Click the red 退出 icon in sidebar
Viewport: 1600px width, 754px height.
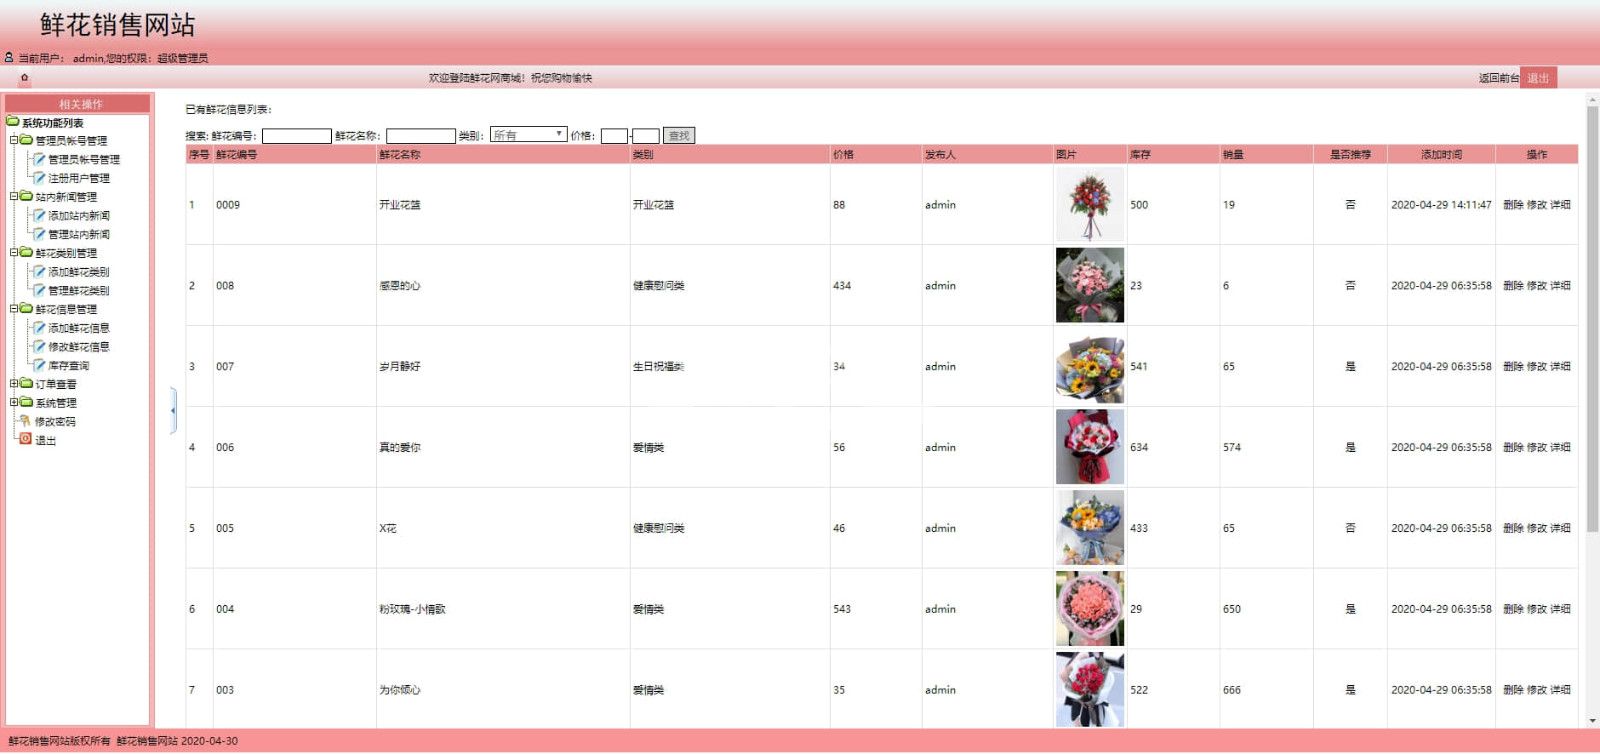point(26,439)
